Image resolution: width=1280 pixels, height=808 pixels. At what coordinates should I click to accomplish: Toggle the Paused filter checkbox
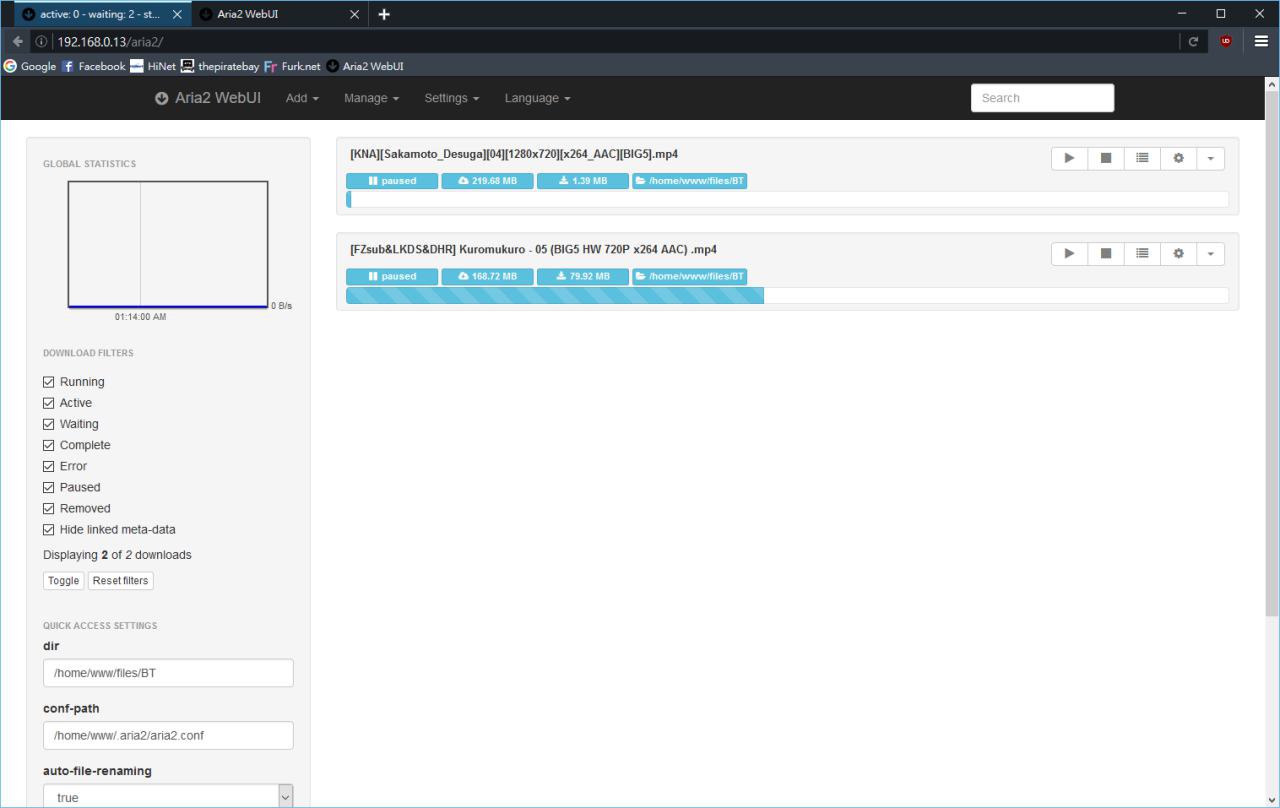(49, 487)
